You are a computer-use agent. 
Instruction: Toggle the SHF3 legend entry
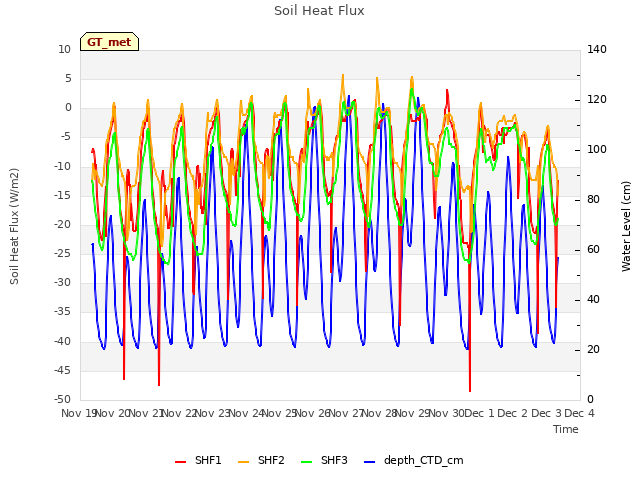pyautogui.click(x=324, y=460)
